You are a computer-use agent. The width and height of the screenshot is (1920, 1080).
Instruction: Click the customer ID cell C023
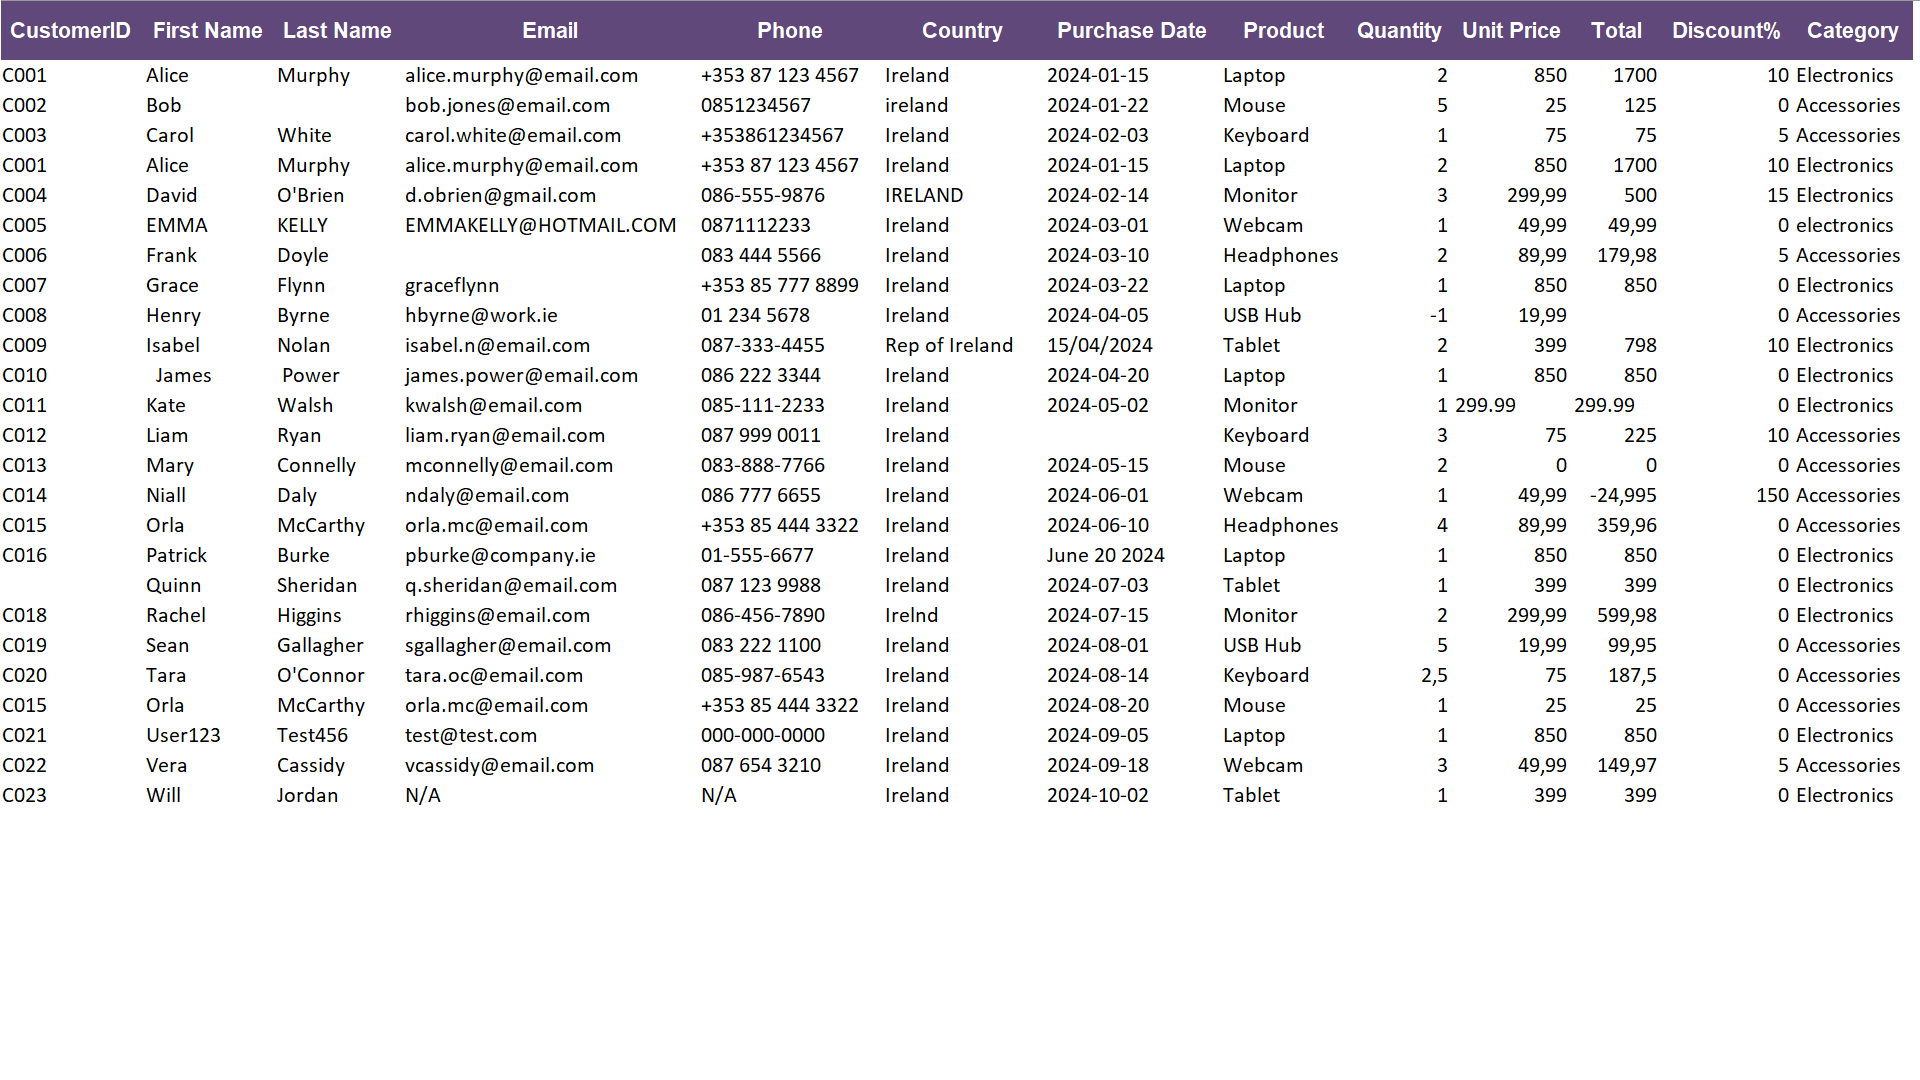[x=25, y=796]
